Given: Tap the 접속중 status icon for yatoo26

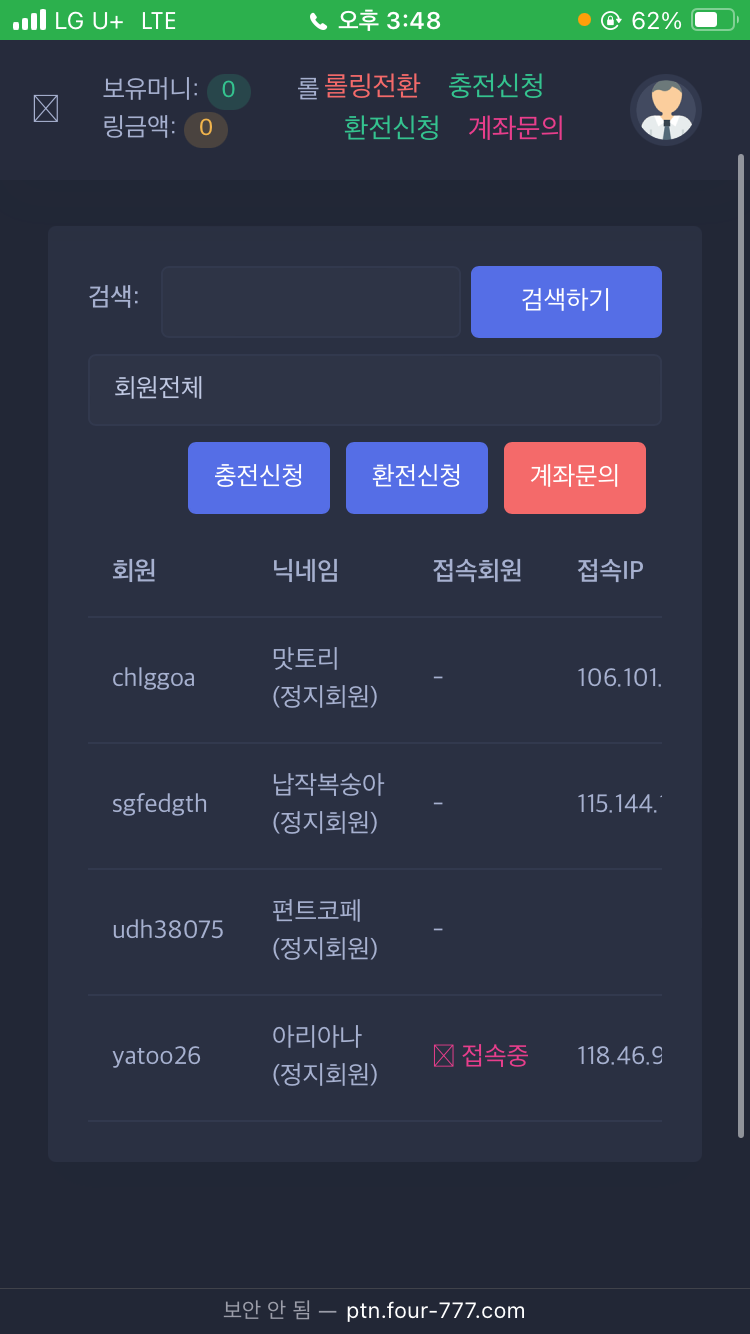Looking at the screenshot, I should click(444, 1056).
